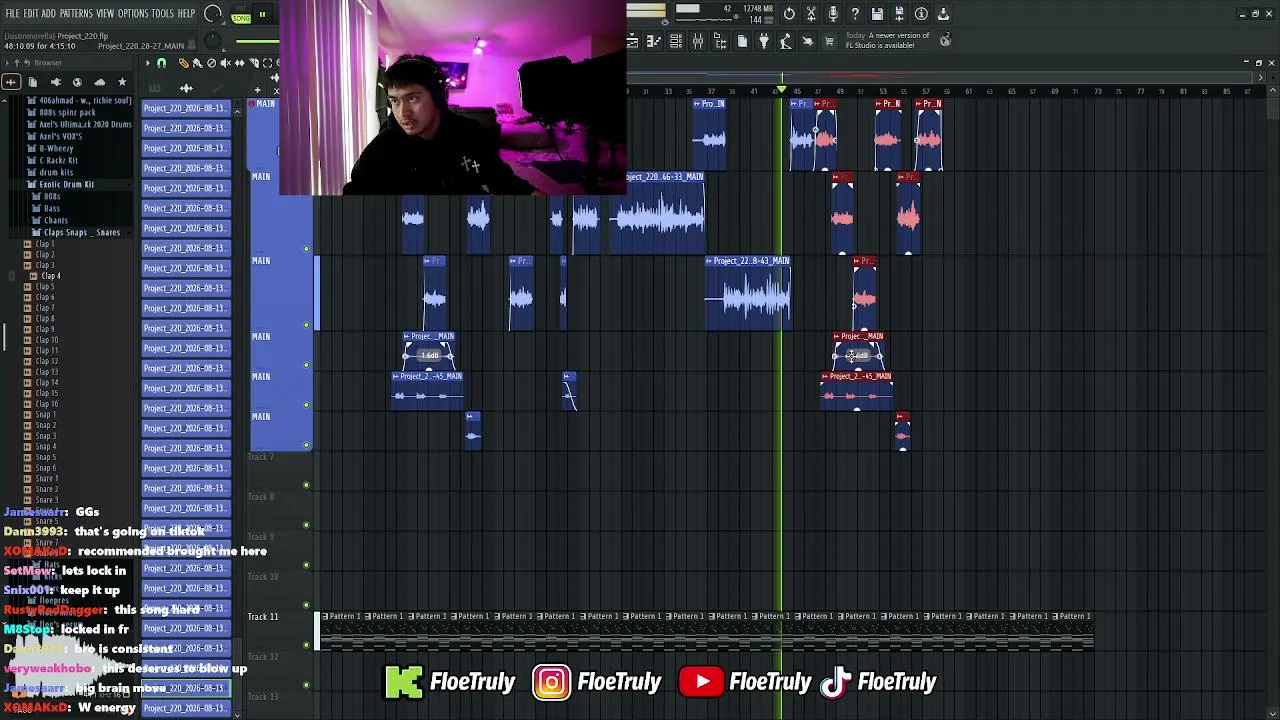1280x720 pixels.
Task: Select the slip tool
Action: (x=239, y=63)
